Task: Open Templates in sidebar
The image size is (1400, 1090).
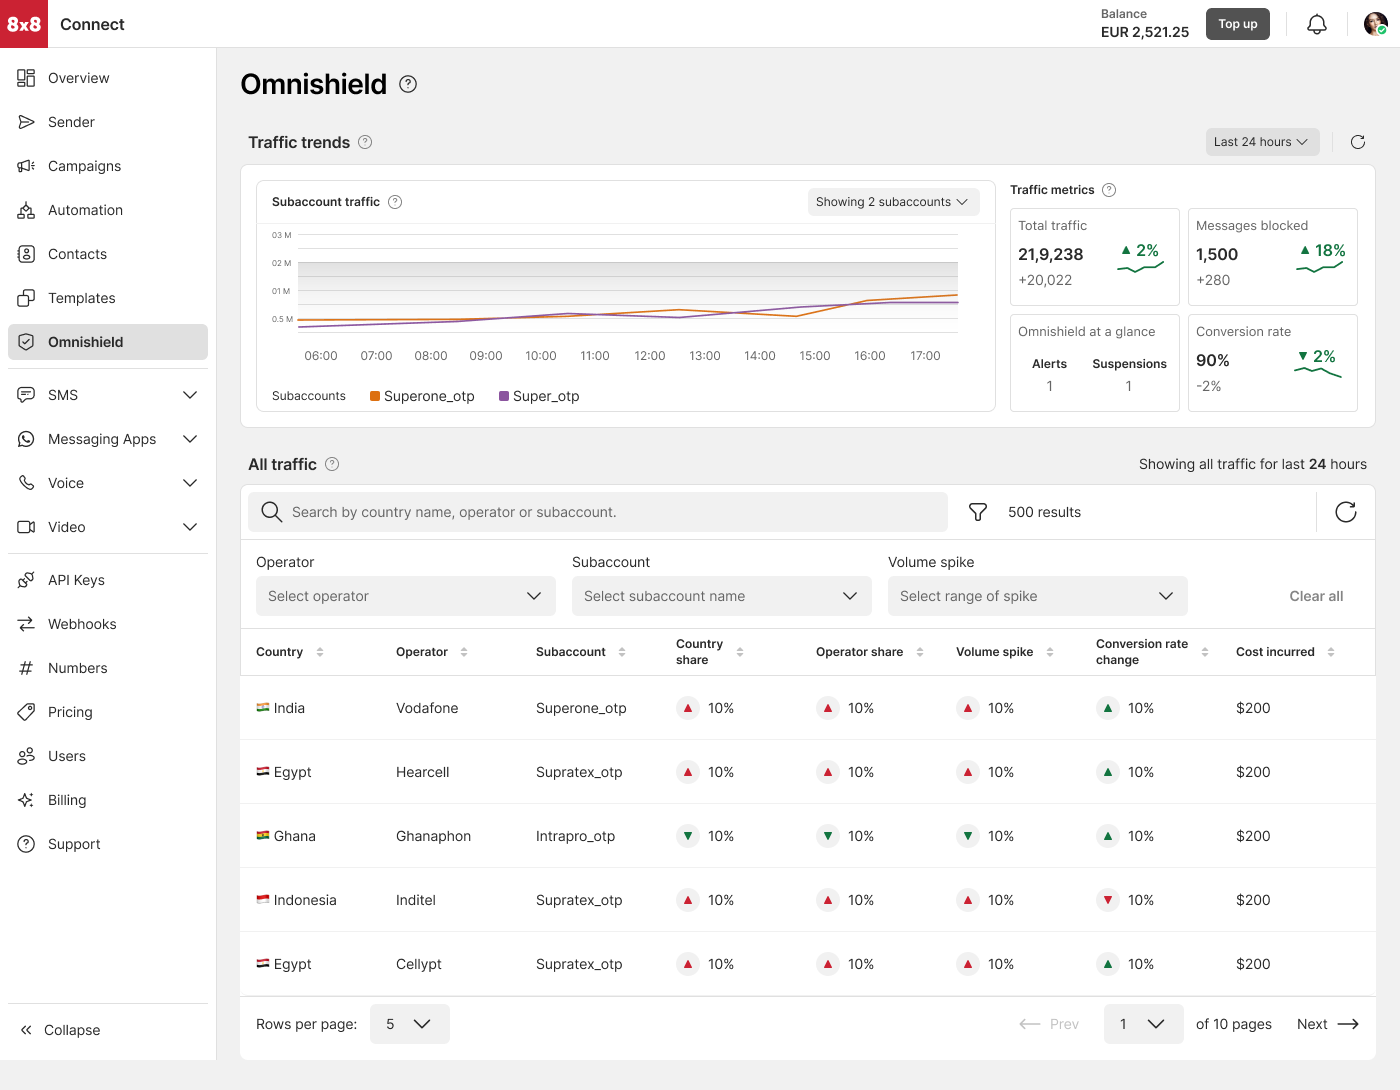Action: point(108,298)
